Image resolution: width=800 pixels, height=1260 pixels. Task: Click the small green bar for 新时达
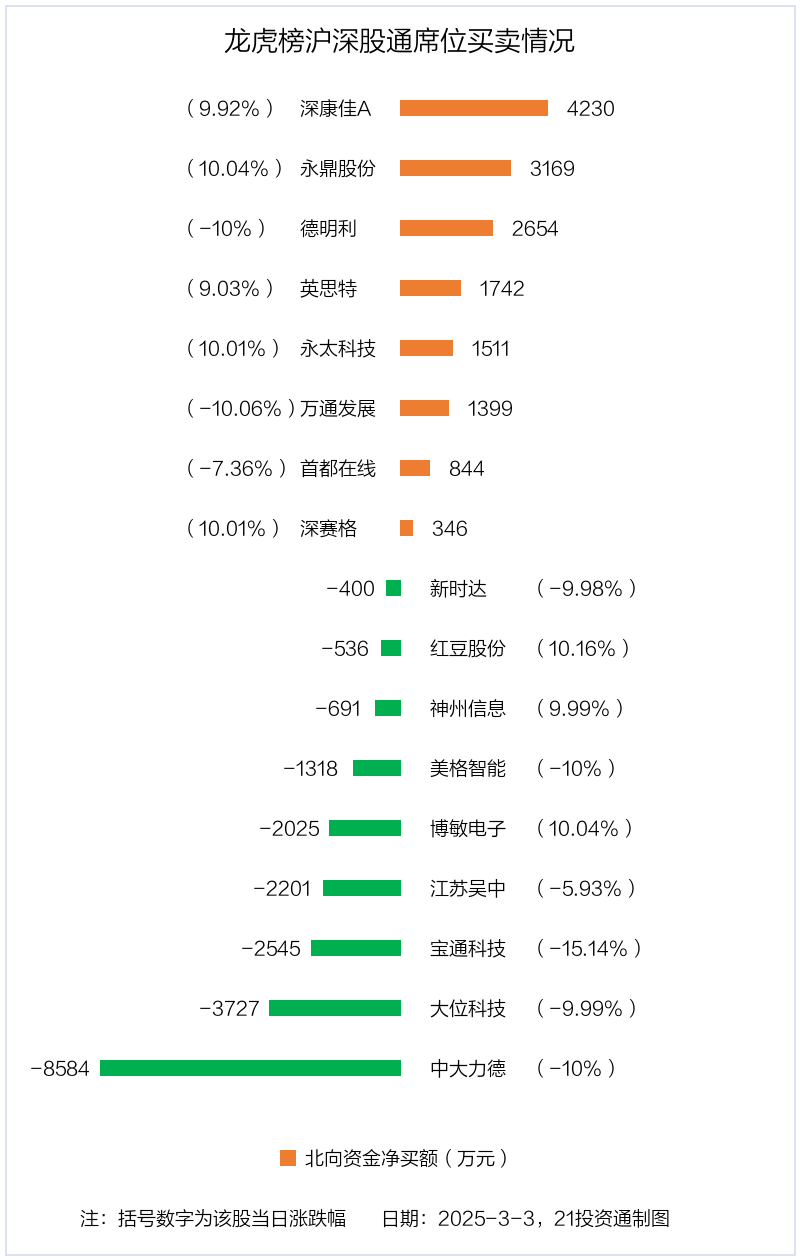point(393,588)
